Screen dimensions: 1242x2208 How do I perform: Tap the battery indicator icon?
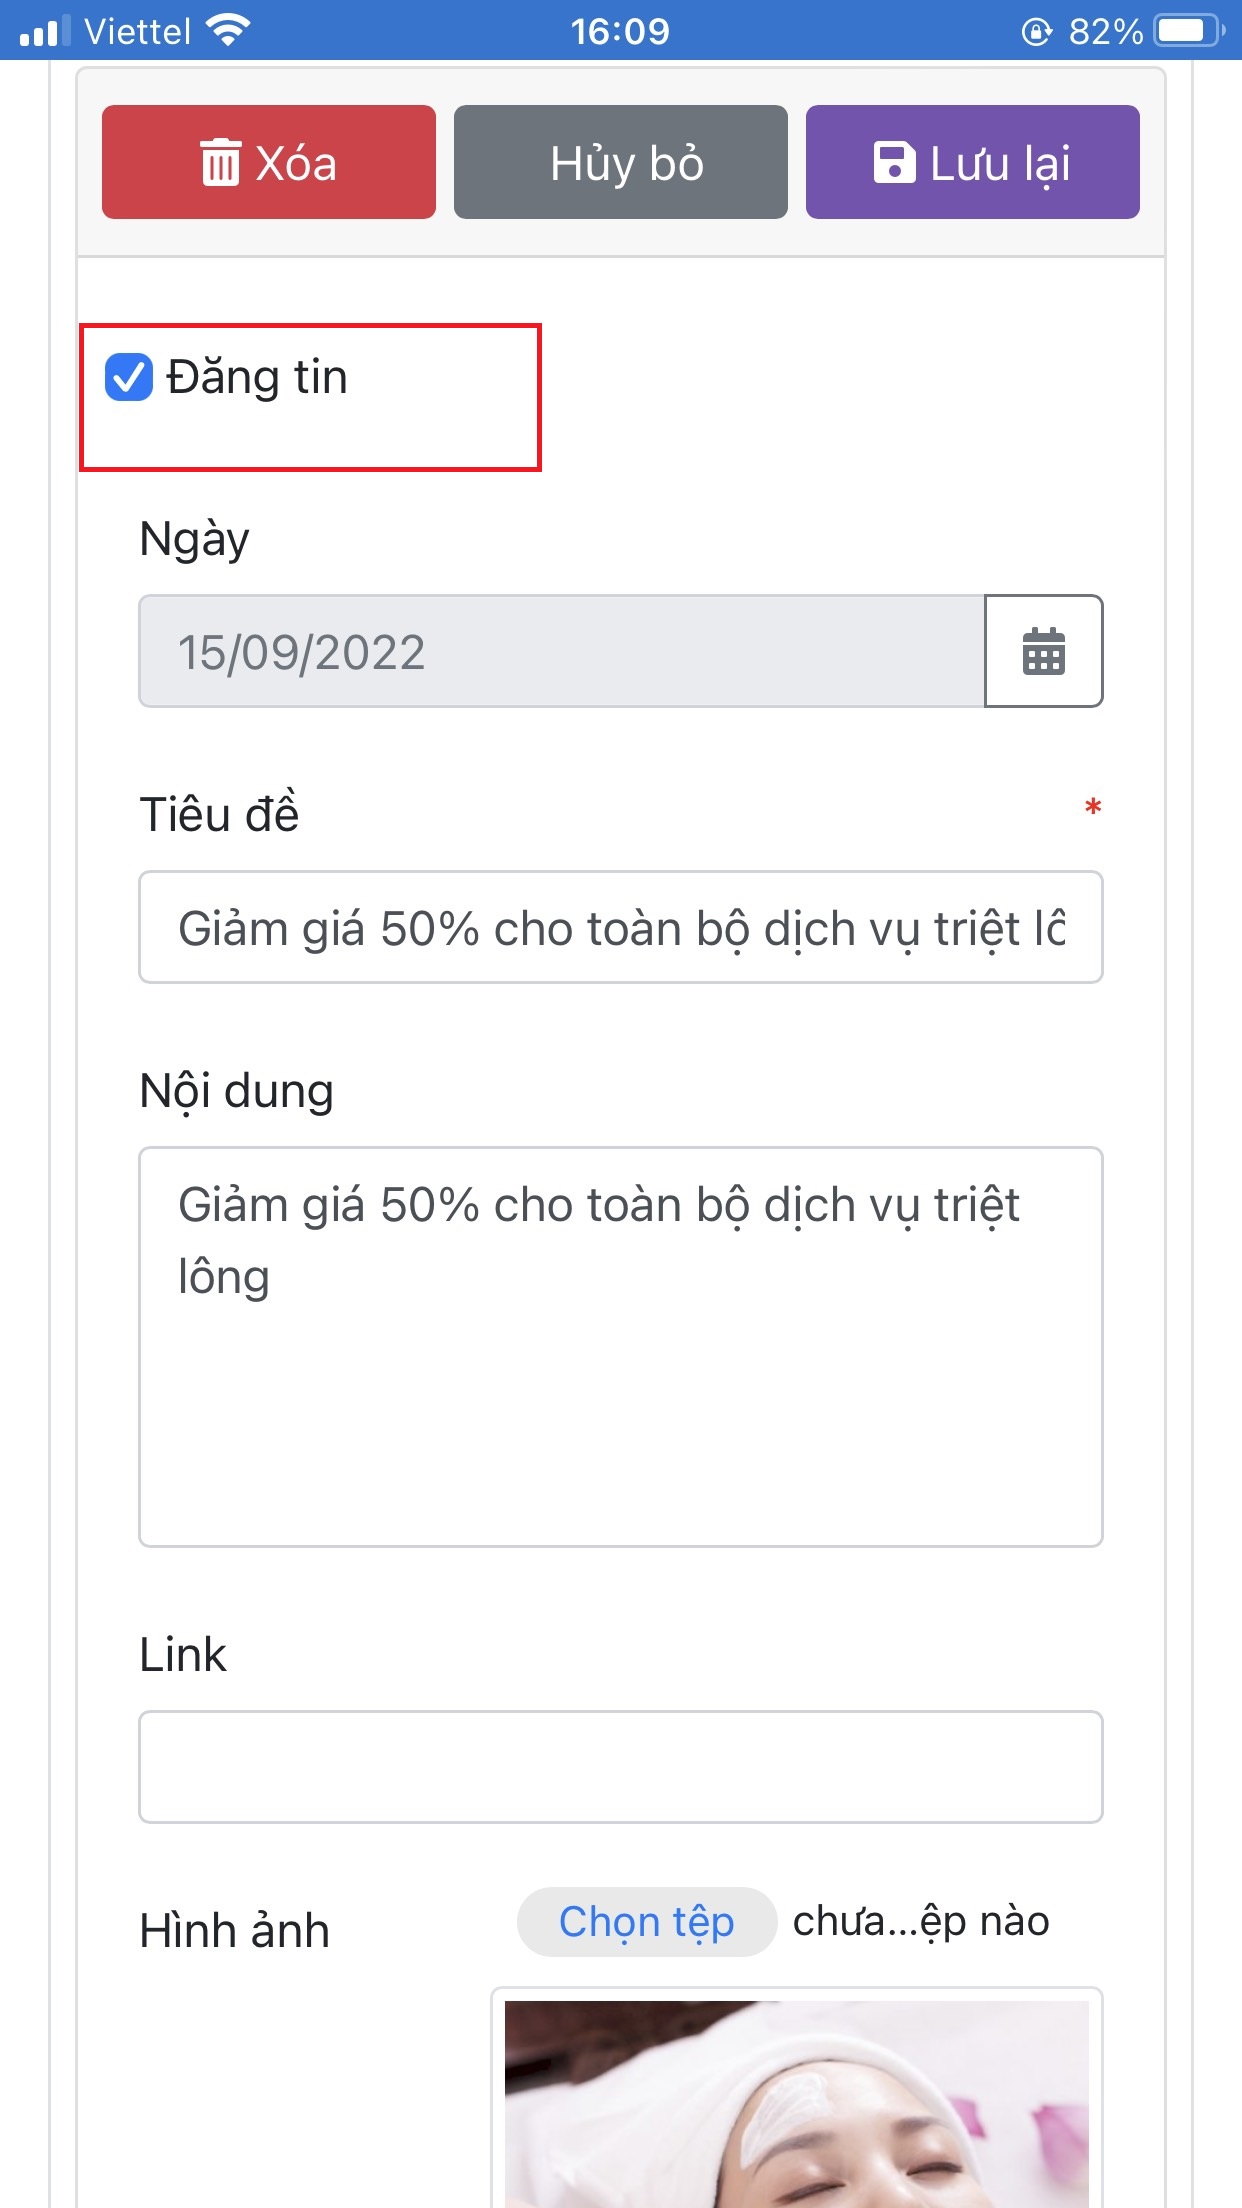tap(1189, 31)
